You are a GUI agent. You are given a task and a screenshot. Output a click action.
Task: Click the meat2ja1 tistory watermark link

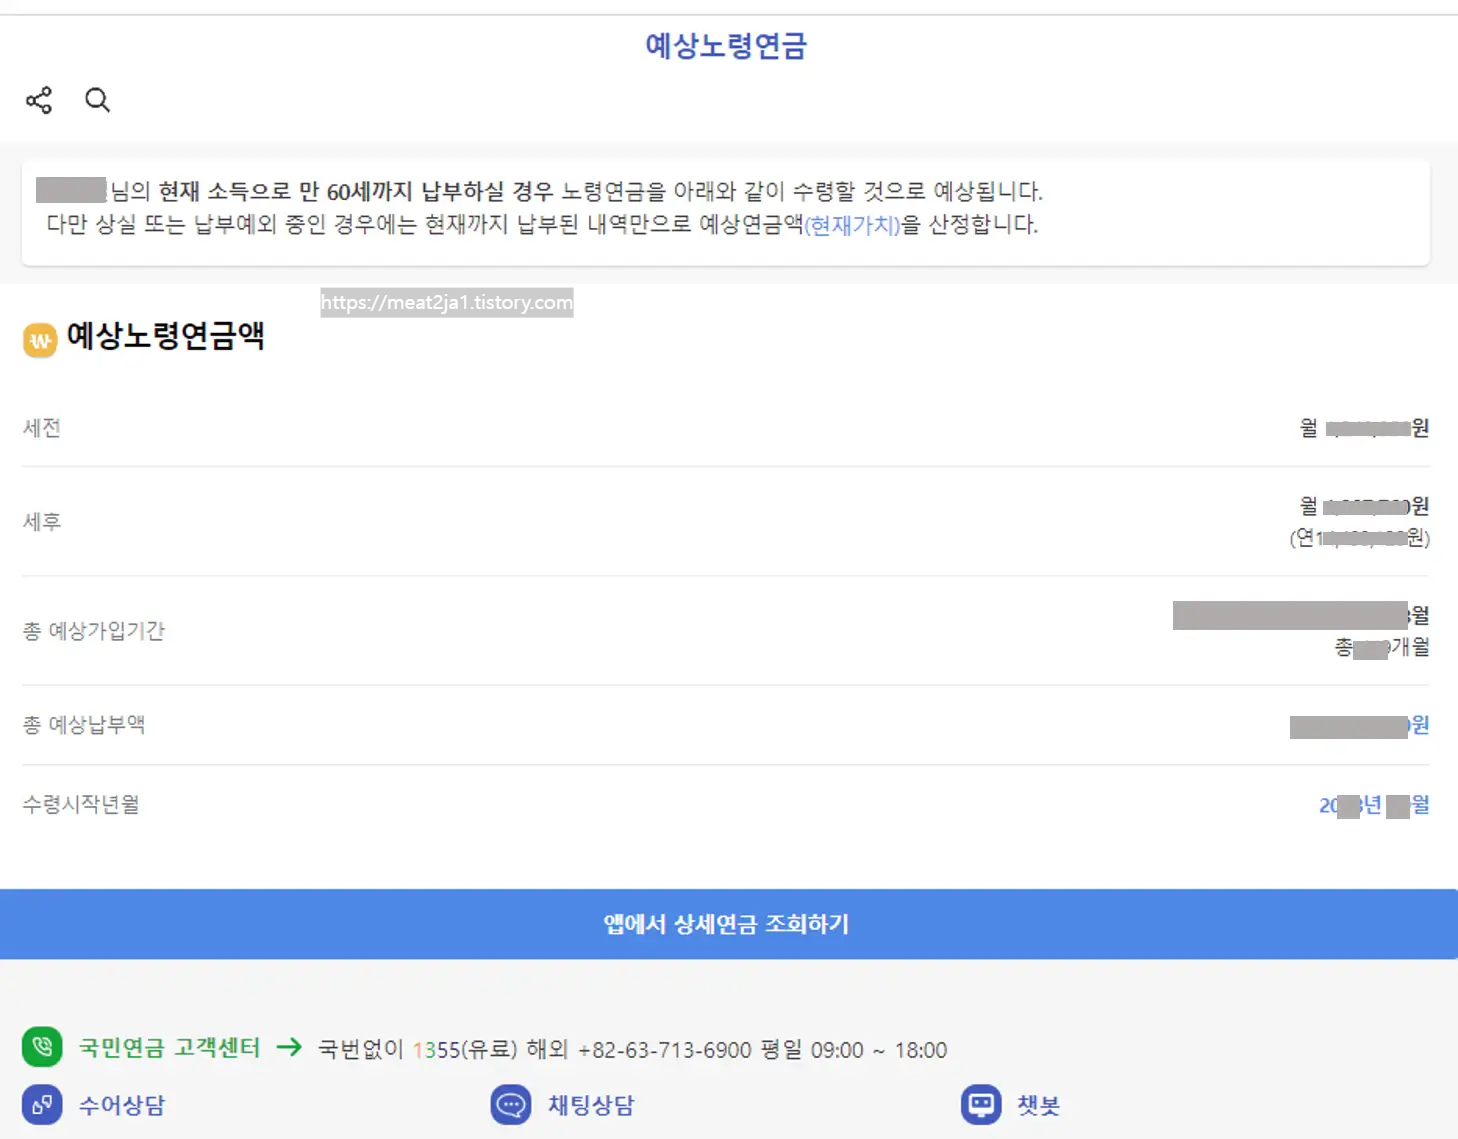click(x=447, y=303)
